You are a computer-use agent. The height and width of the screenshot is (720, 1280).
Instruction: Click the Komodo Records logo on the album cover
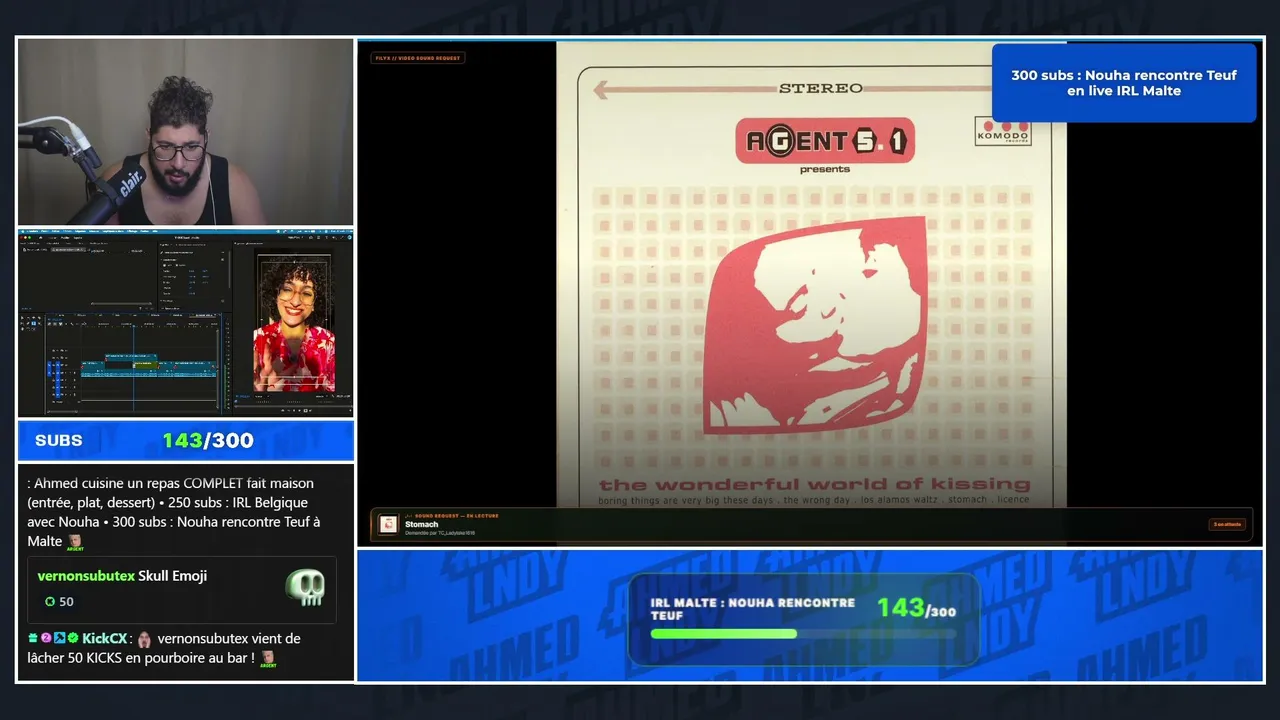point(1001,132)
